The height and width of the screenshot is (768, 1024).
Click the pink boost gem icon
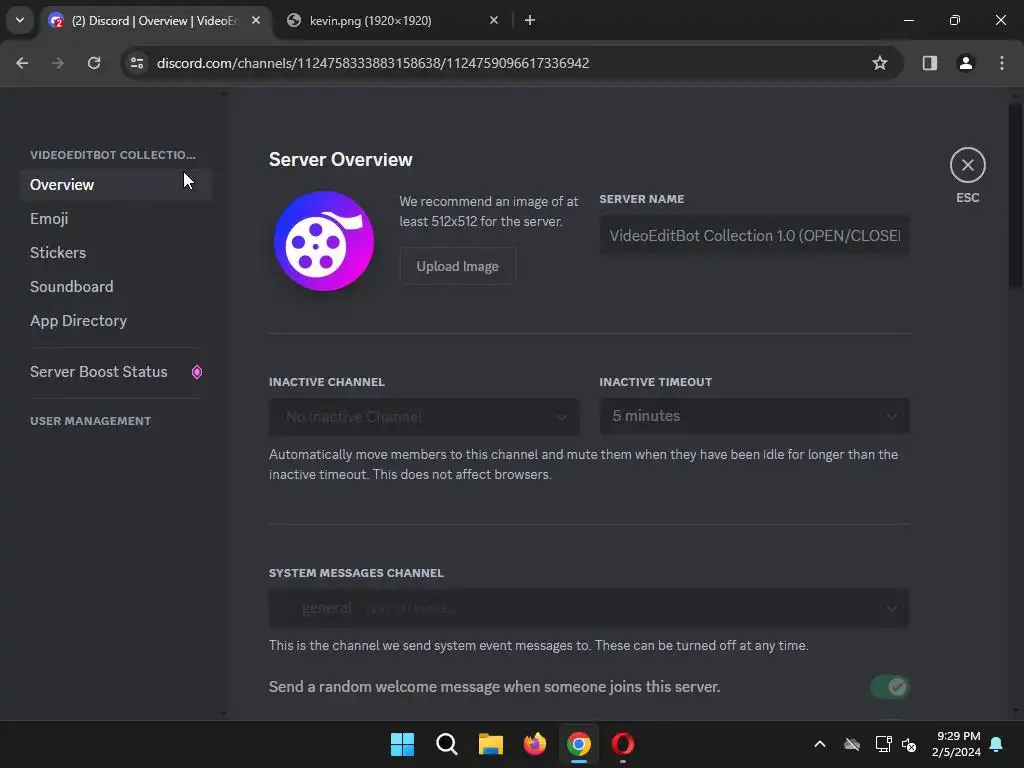point(197,372)
